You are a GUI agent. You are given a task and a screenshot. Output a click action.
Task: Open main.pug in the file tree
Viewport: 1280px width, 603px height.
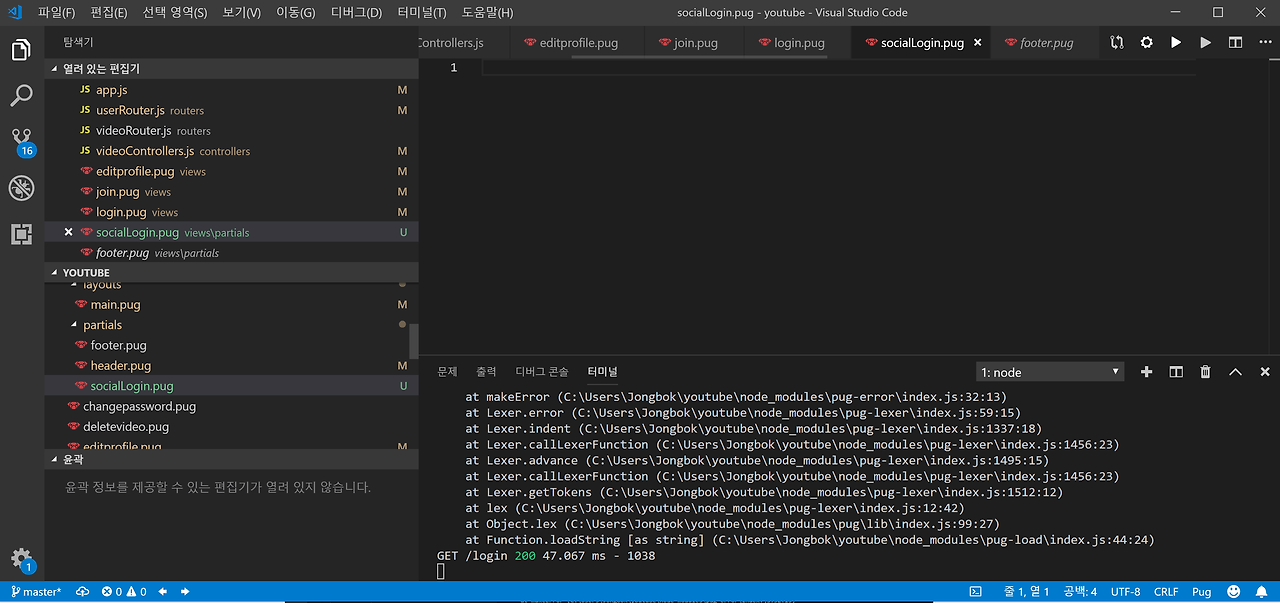pos(231,304)
